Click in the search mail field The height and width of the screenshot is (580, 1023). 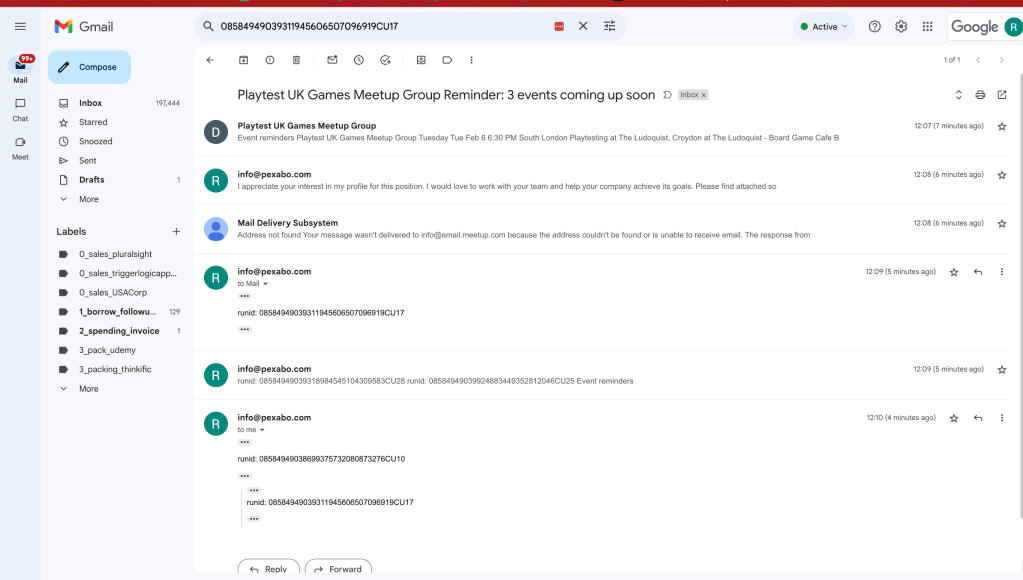tap(383, 27)
